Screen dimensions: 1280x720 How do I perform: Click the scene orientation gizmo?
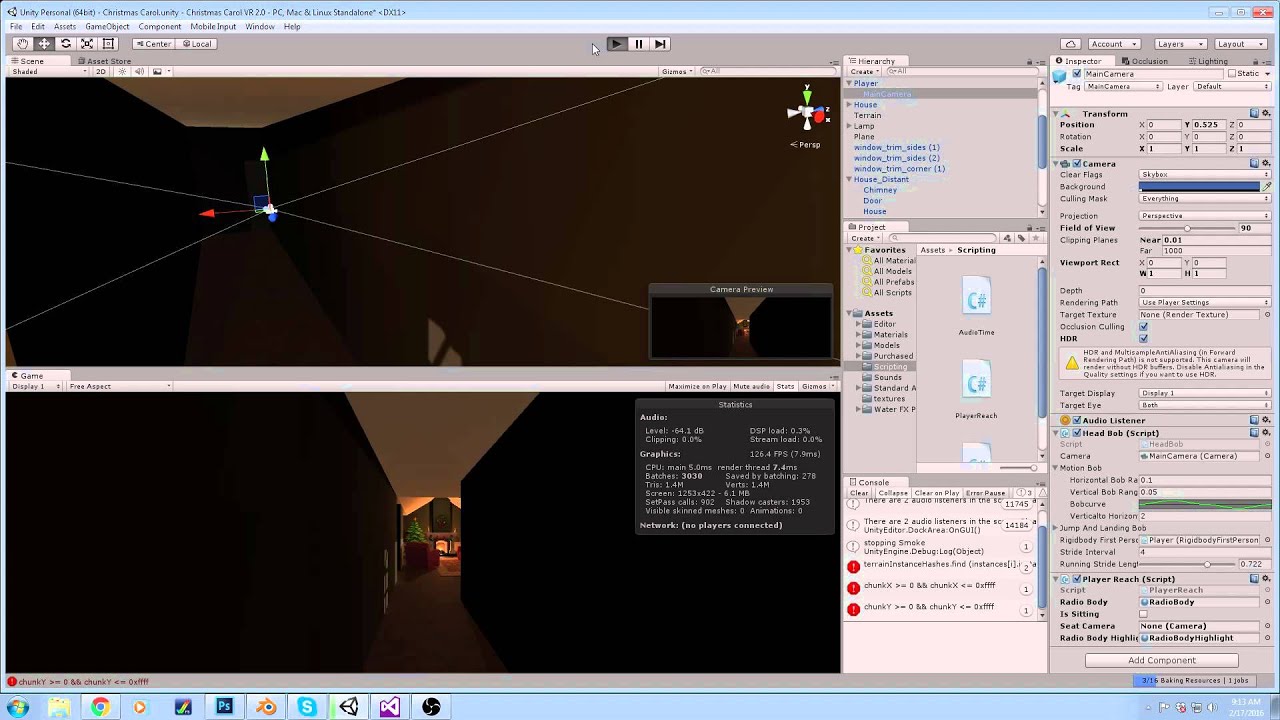pyautogui.click(x=807, y=113)
